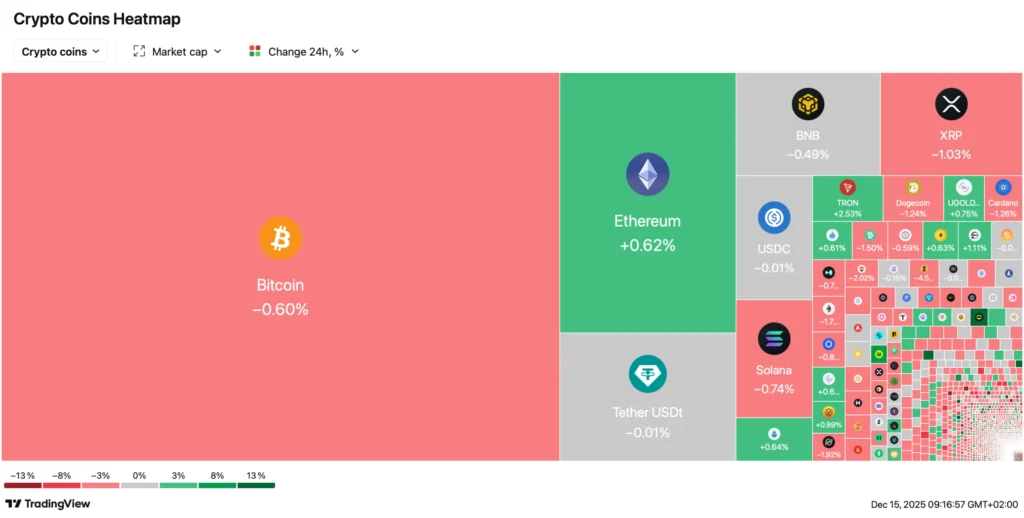Click the Crypto Coins Heatmap title
The width and height of the screenshot is (1024, 518).
coord(97,19)
